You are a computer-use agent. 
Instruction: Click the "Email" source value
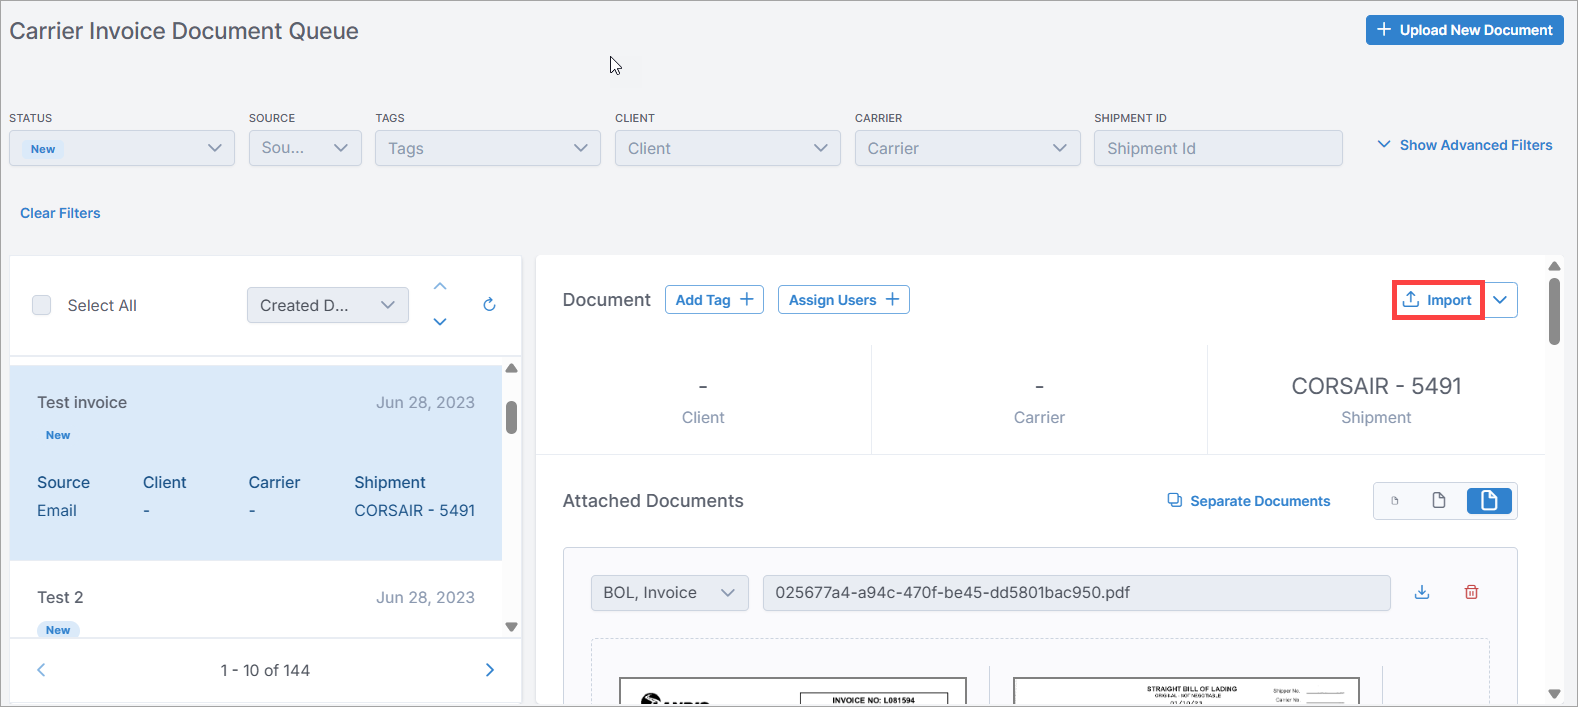point(57,510)
